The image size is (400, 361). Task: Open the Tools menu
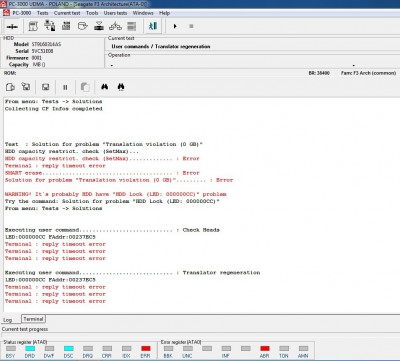click(x=92, y=13)
